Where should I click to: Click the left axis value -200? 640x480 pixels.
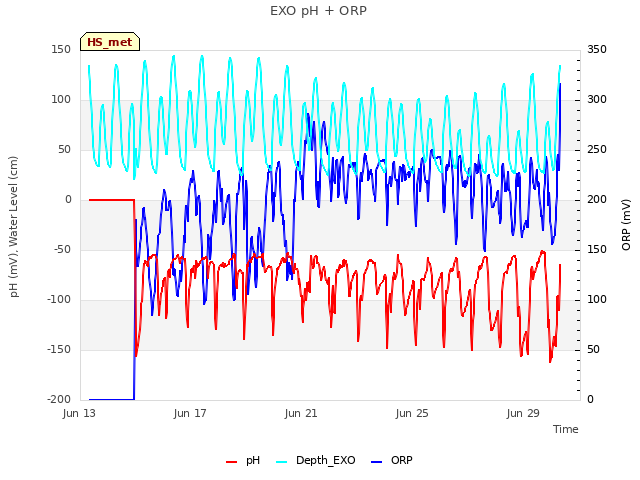coord(59,399)
